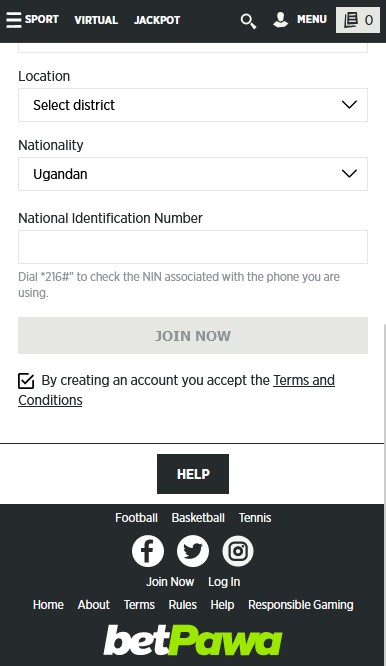Open the Terms and Conditions link
This screenshot has height=666, width=386.
tap(176, 390)
